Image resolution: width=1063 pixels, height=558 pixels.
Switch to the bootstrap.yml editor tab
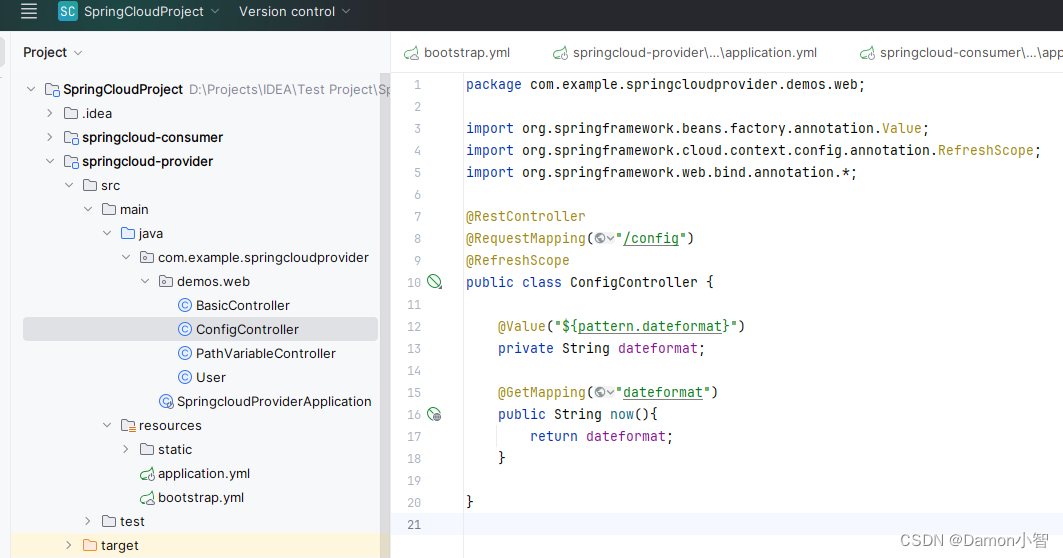tap(466, 53)
